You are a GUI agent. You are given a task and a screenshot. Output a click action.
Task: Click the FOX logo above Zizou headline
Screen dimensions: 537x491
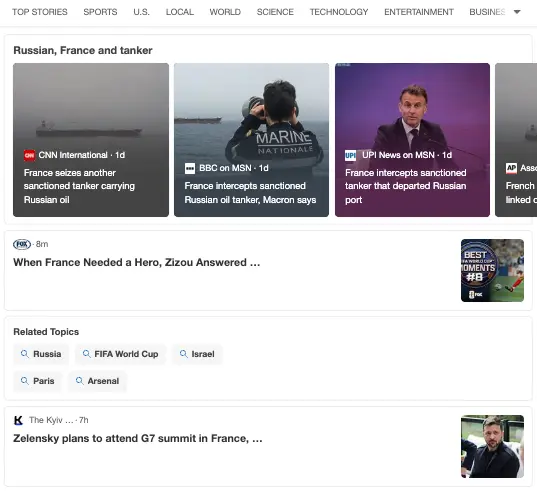pyautogui.click(x=22, y=244)
